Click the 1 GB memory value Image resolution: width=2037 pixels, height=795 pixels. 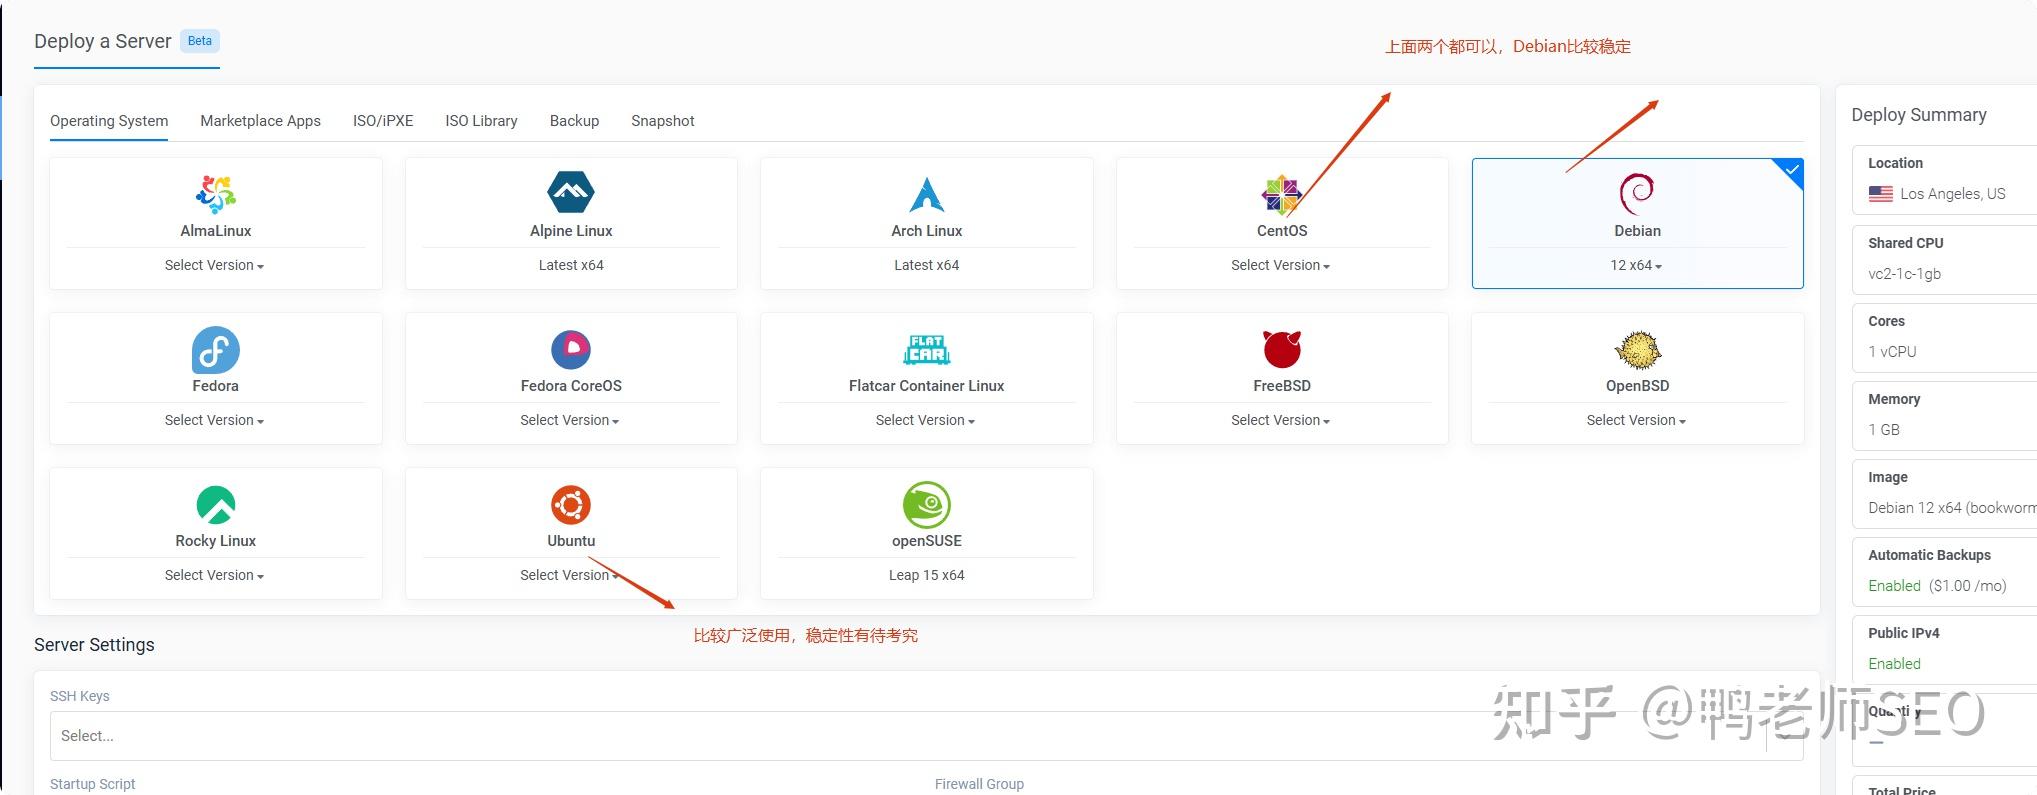1884,430
